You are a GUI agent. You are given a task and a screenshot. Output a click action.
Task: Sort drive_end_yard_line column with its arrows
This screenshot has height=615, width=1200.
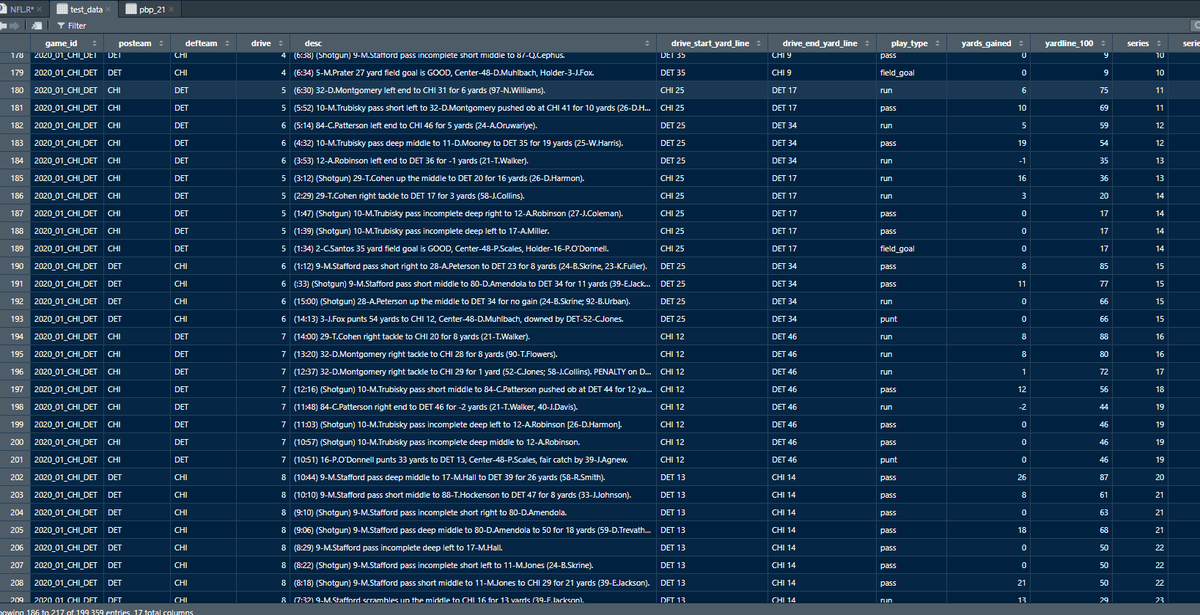tap(868, 44)
